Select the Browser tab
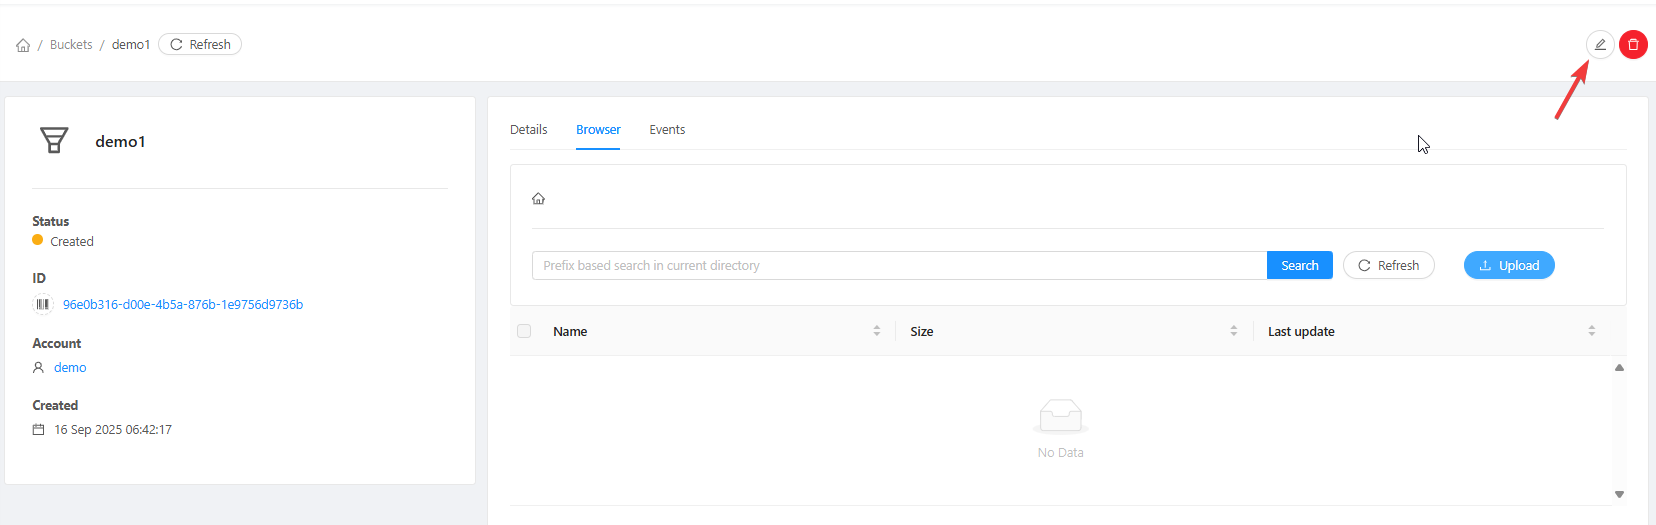This screenshot has height=525, width=1656. (x=598, y=130)
